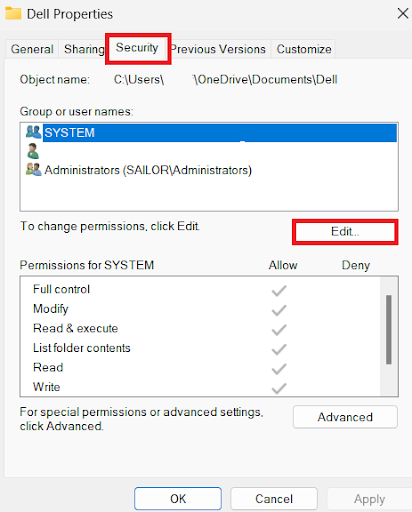Switch to the General tab
Image resolution: width=412 pixels, height=512 pixels.
[32, 49]
